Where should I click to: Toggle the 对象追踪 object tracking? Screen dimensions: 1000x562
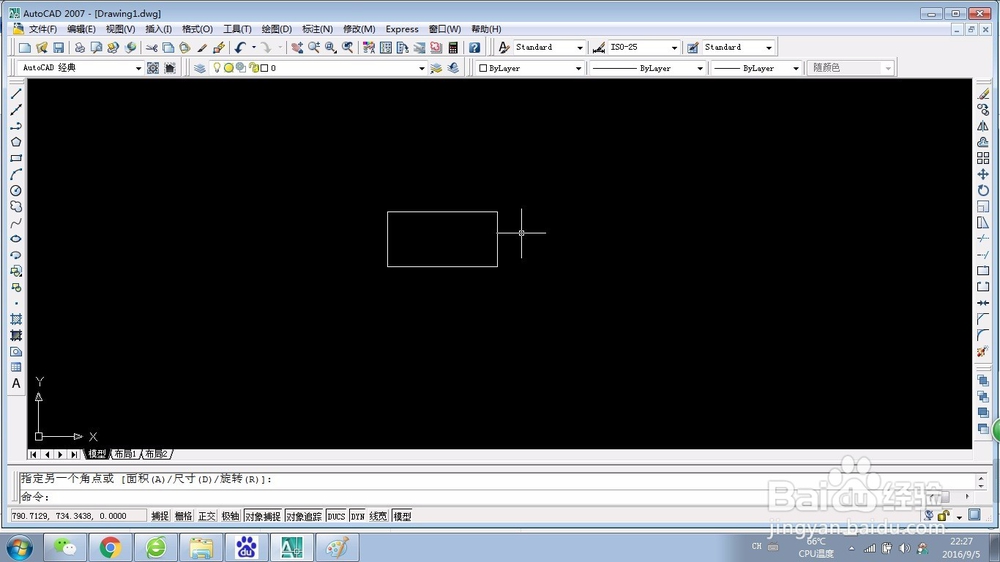[304, 516]
